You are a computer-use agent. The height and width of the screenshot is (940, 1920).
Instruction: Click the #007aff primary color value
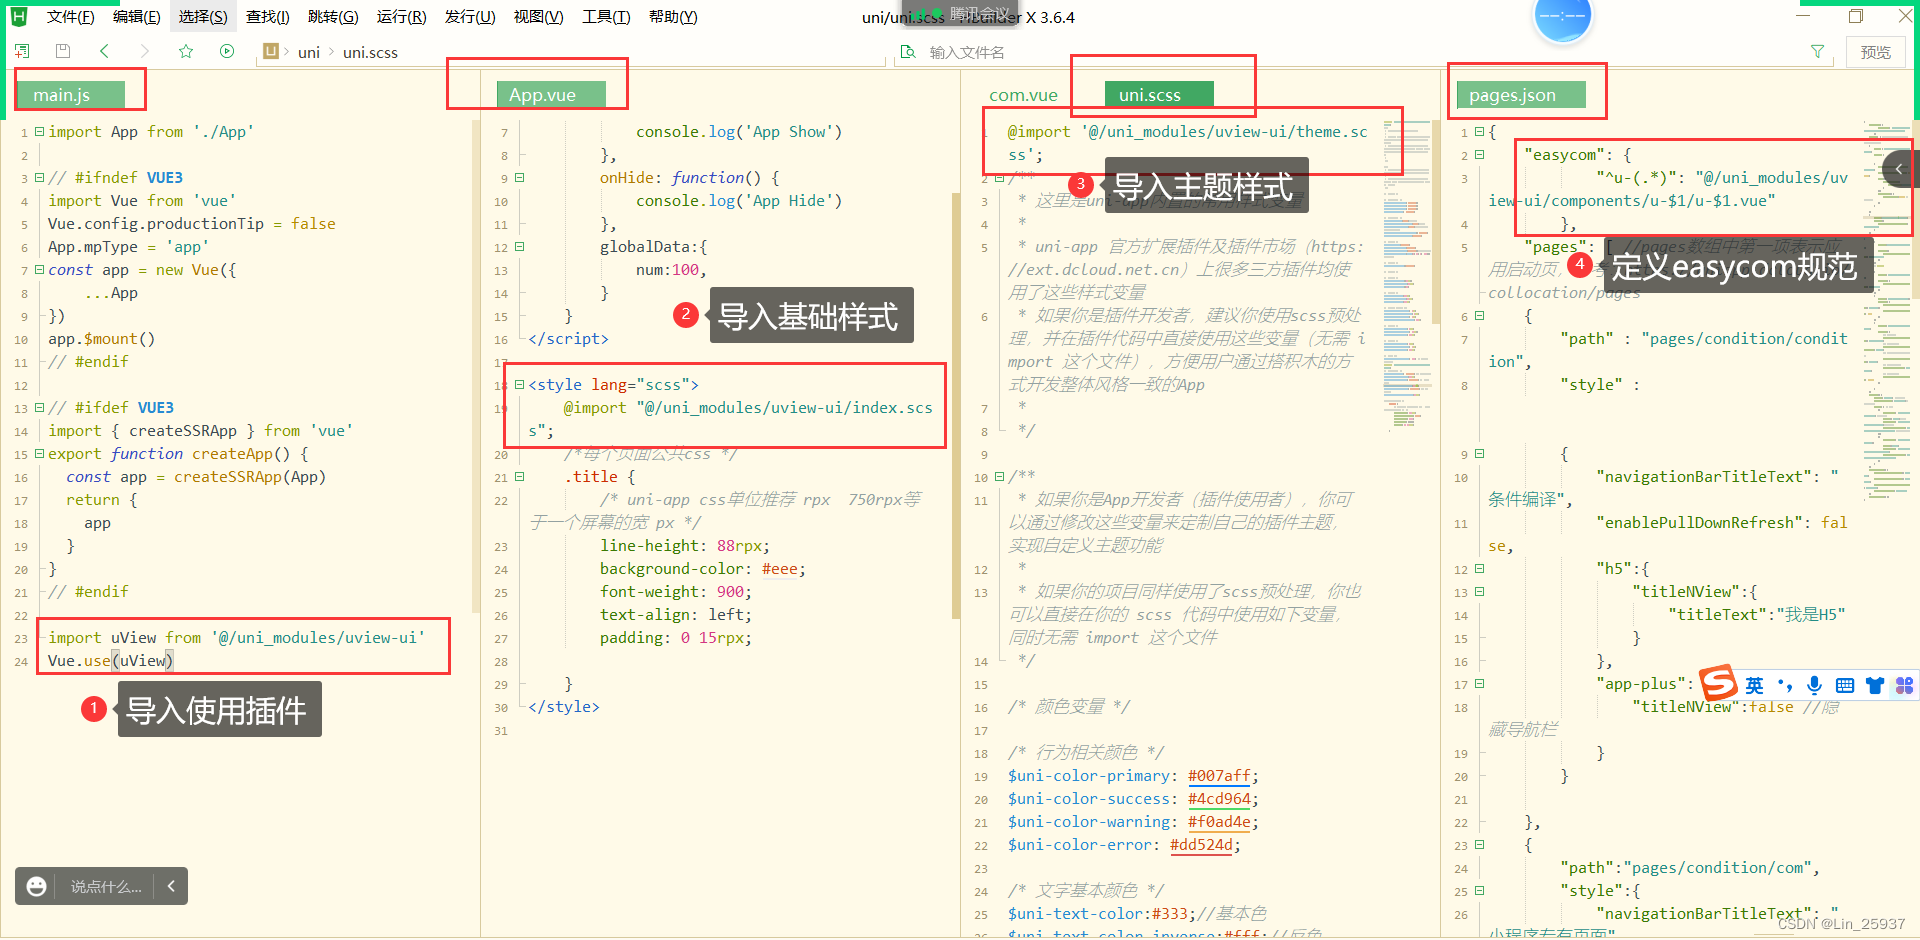[x=1219, y=775]
